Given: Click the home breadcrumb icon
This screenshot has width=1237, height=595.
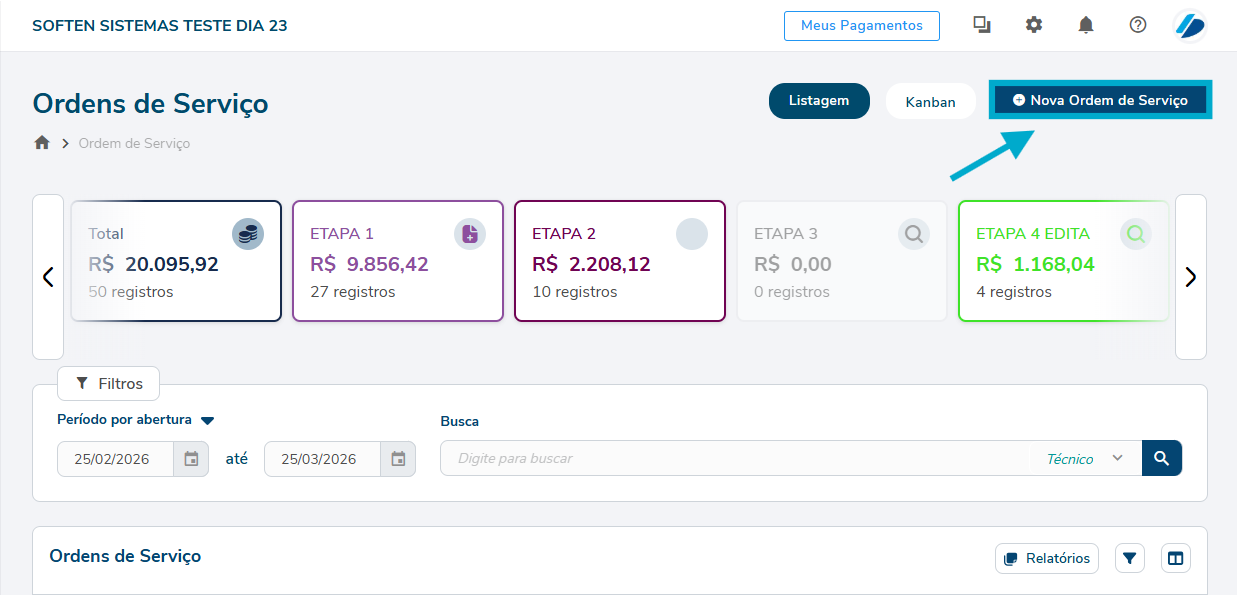Looking at the screenshot, I should tap(42, 143).
